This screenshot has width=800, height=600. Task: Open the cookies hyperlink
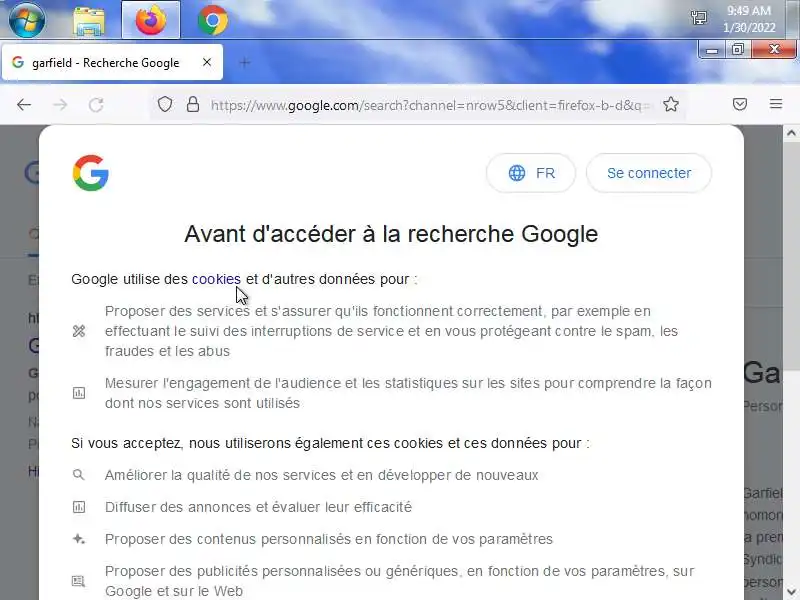point(216,279)
